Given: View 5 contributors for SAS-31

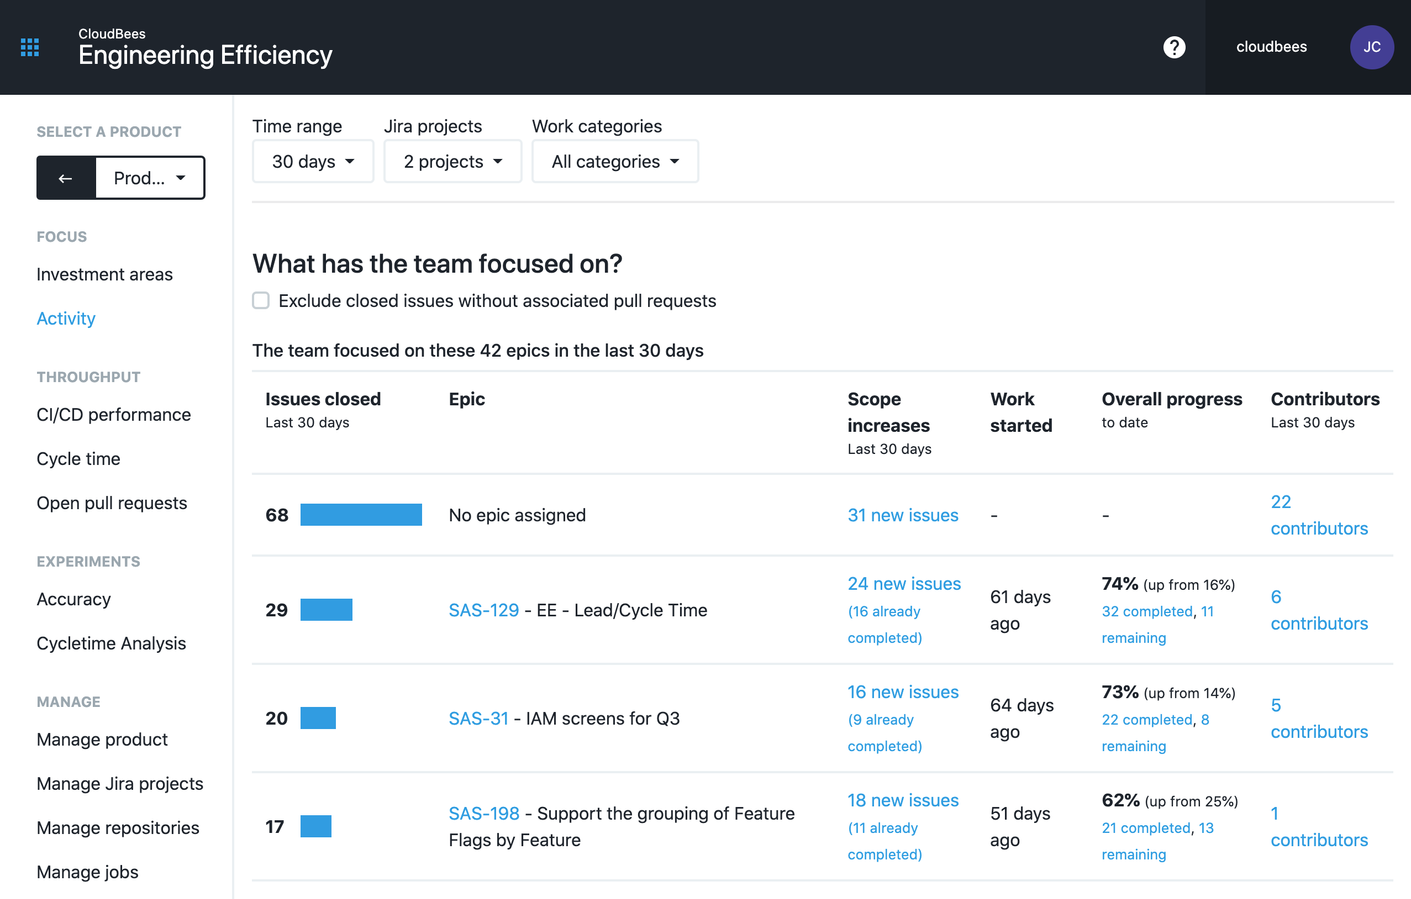Looking at the screenshot, I should coord(1319,718).
